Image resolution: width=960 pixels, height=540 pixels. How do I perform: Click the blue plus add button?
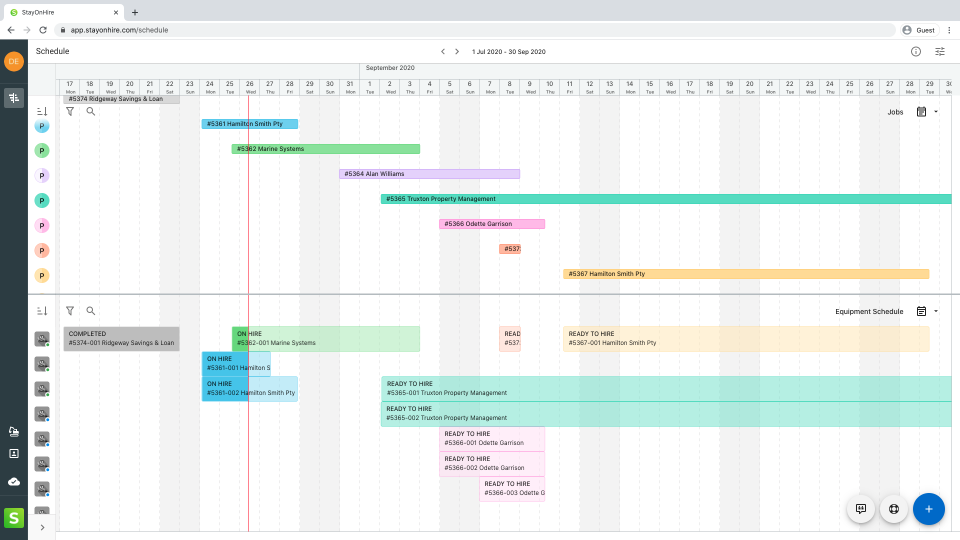(929, 509)
